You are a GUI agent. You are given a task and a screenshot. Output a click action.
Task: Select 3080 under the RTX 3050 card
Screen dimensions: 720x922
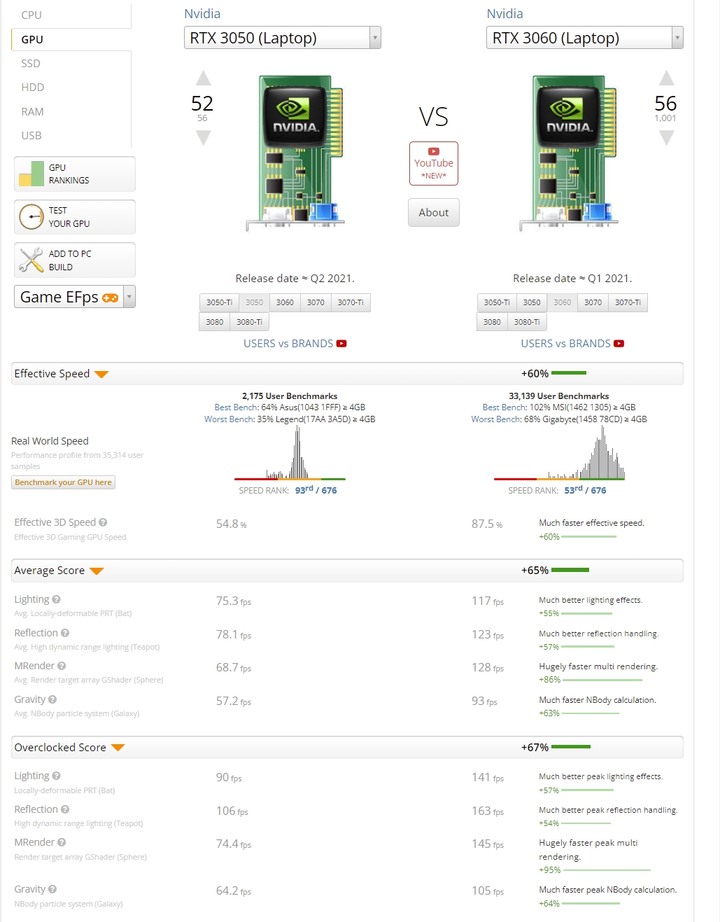[214, 322]
